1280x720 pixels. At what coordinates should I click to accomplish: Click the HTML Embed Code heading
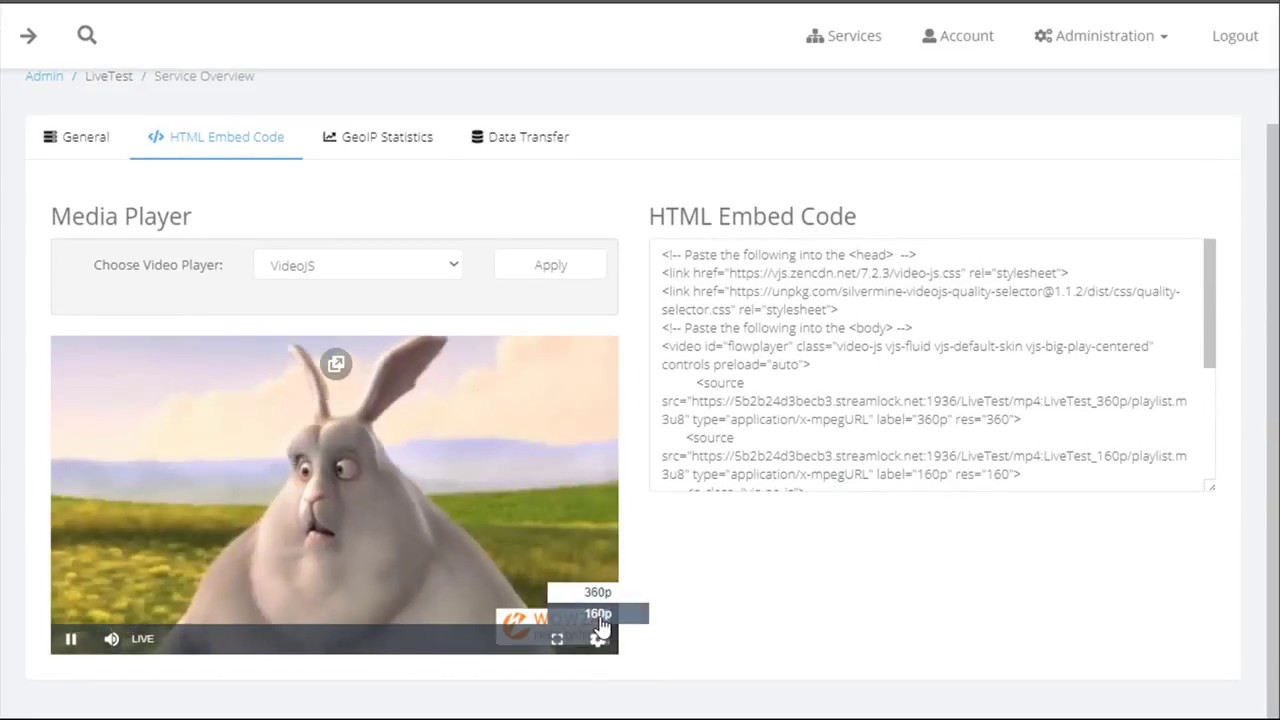tap(752, 216)
